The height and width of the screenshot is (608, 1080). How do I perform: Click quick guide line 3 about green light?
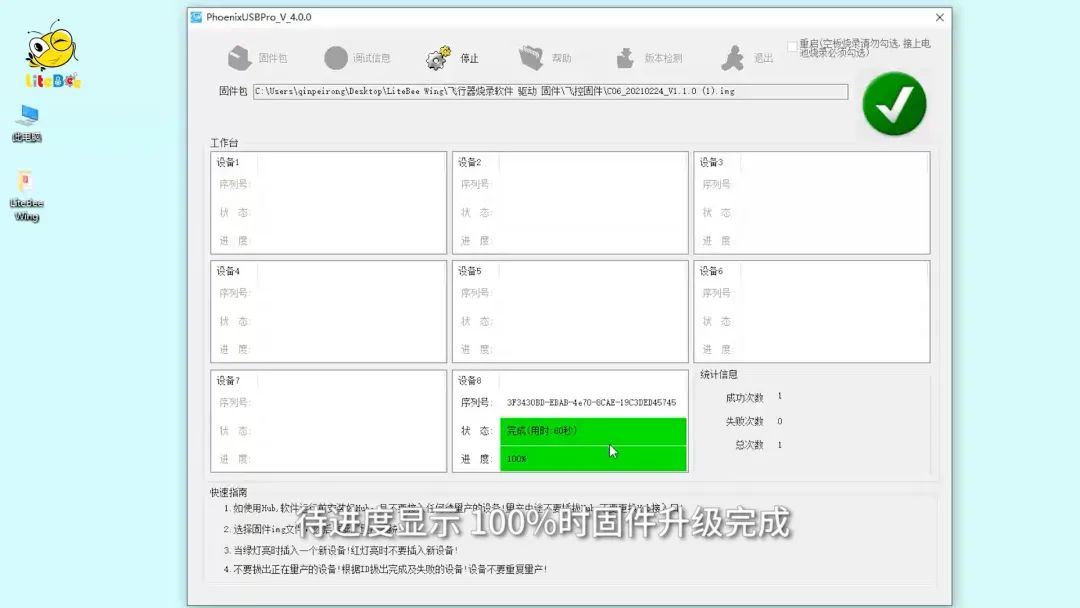click(x=341, y=551)
